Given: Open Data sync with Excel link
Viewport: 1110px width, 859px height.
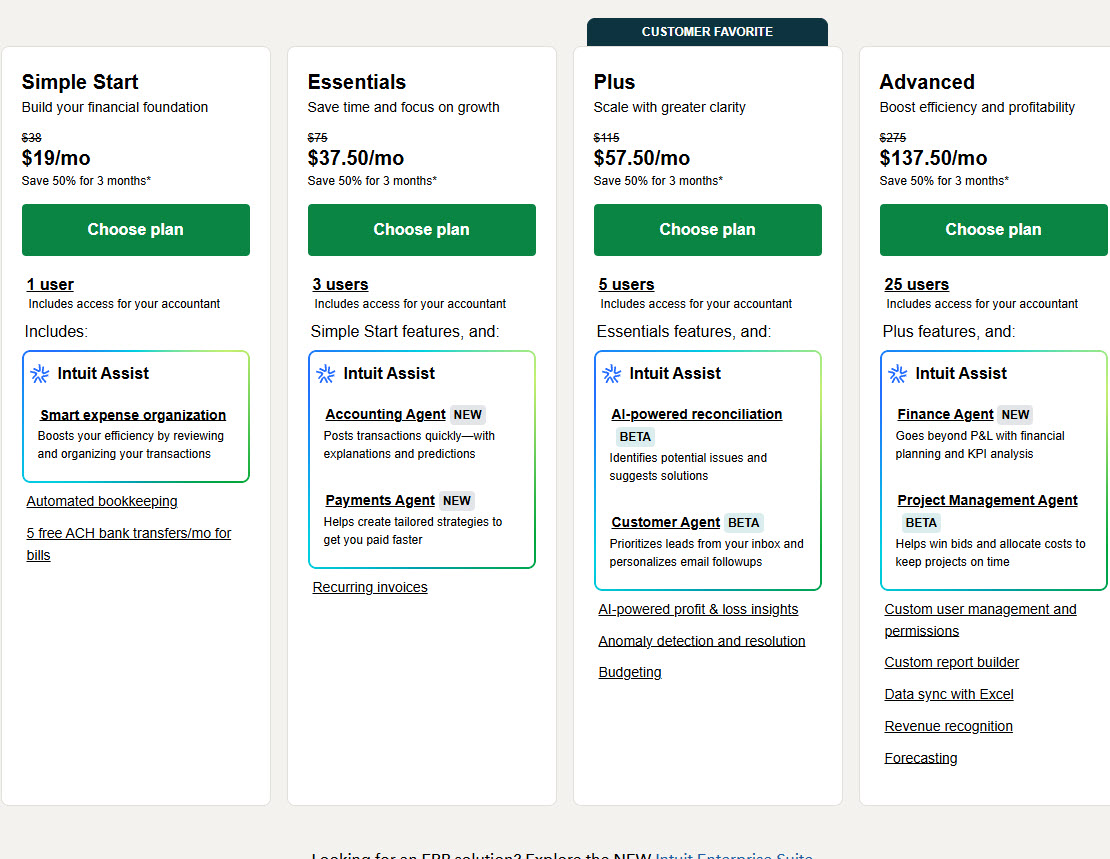Looking at the screenshot, I should click(x=949, y=694).
